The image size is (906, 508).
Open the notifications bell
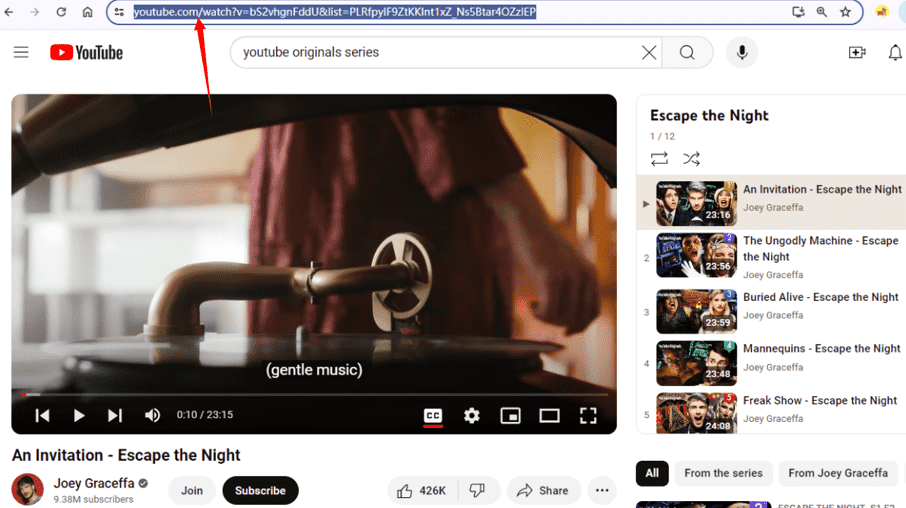tap(895, 53)
